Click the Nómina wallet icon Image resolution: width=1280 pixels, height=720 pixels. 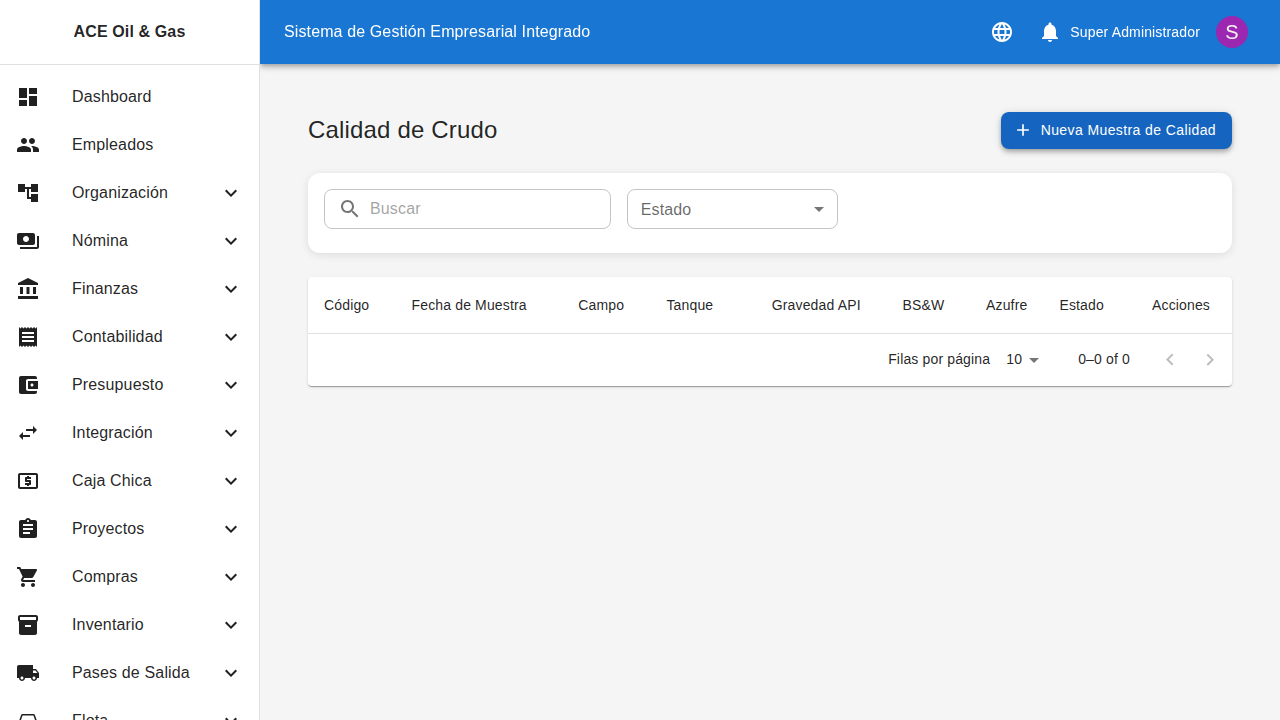click(28, 241)
